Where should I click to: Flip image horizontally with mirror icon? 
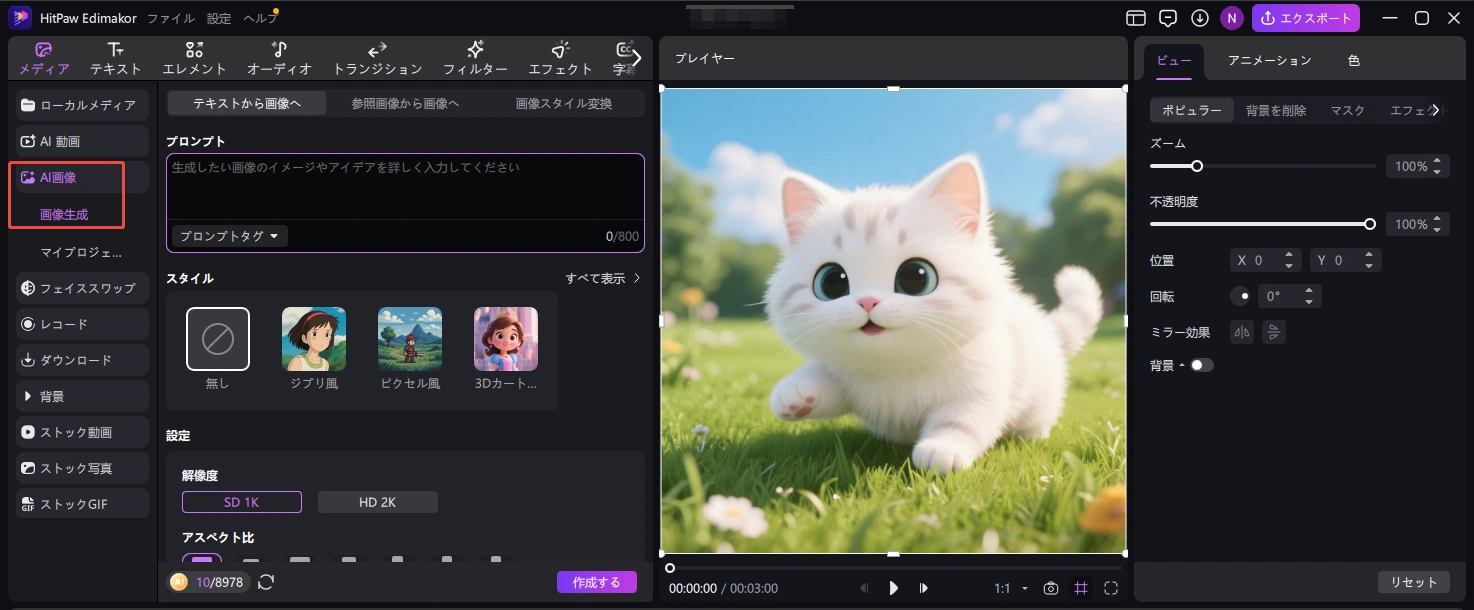tap(1242, 332)
